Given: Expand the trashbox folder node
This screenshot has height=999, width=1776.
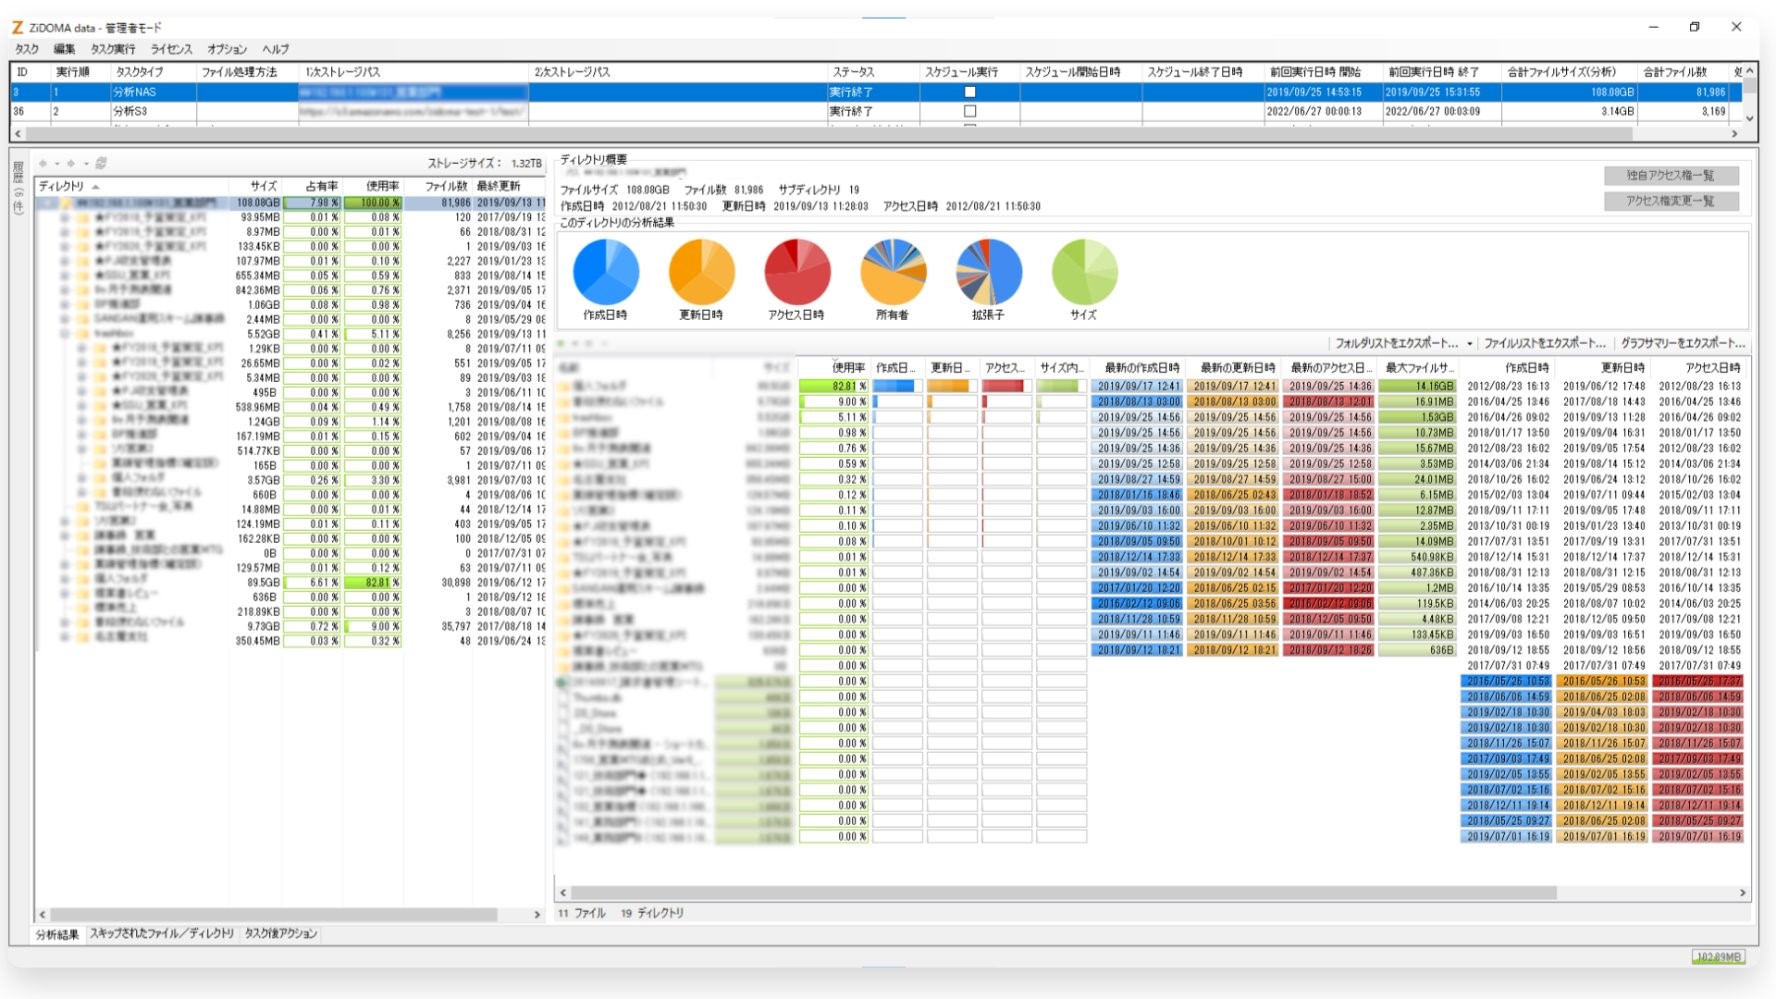Looking at the screenshot, I should [x=65, y=334].
